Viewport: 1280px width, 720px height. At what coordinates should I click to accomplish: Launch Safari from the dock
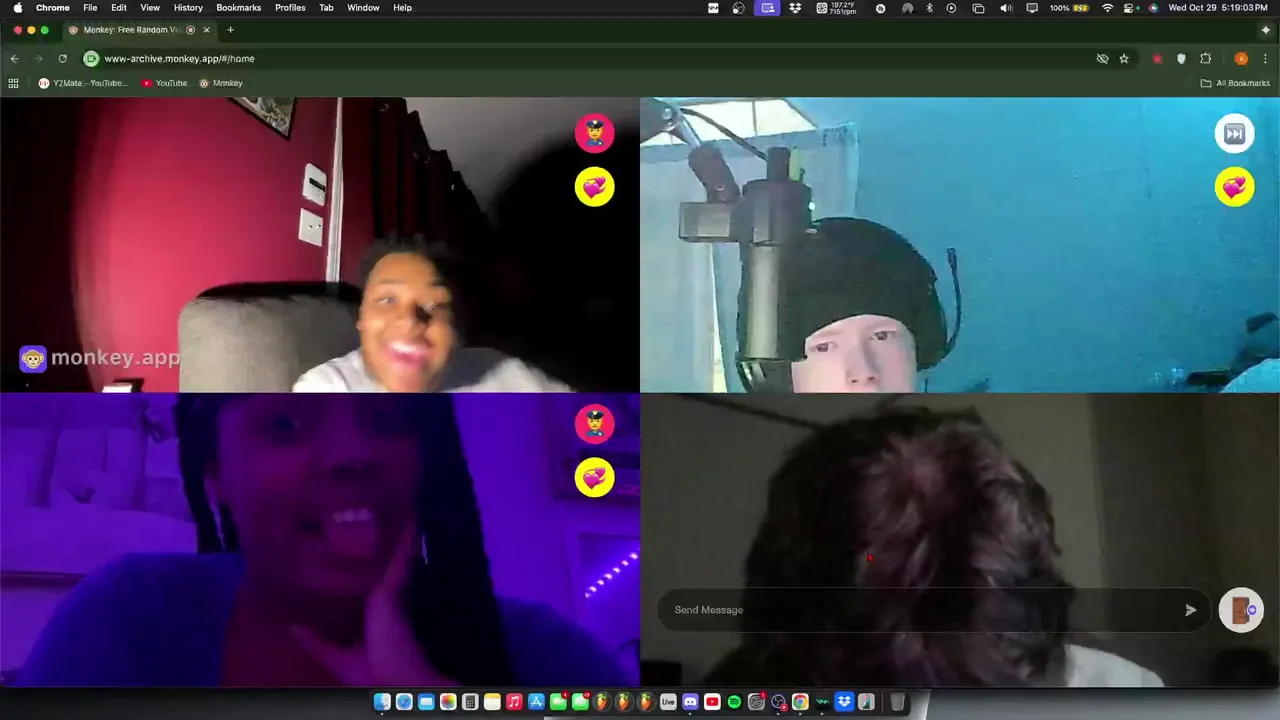click(x=404, y=702)
